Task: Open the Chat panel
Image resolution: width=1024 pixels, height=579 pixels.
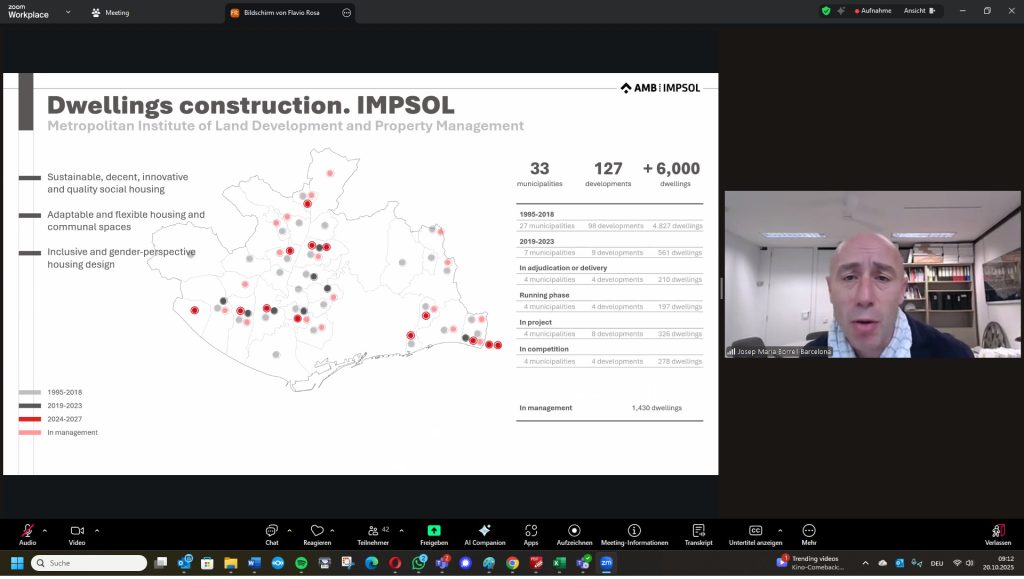Action: (272, 531)
